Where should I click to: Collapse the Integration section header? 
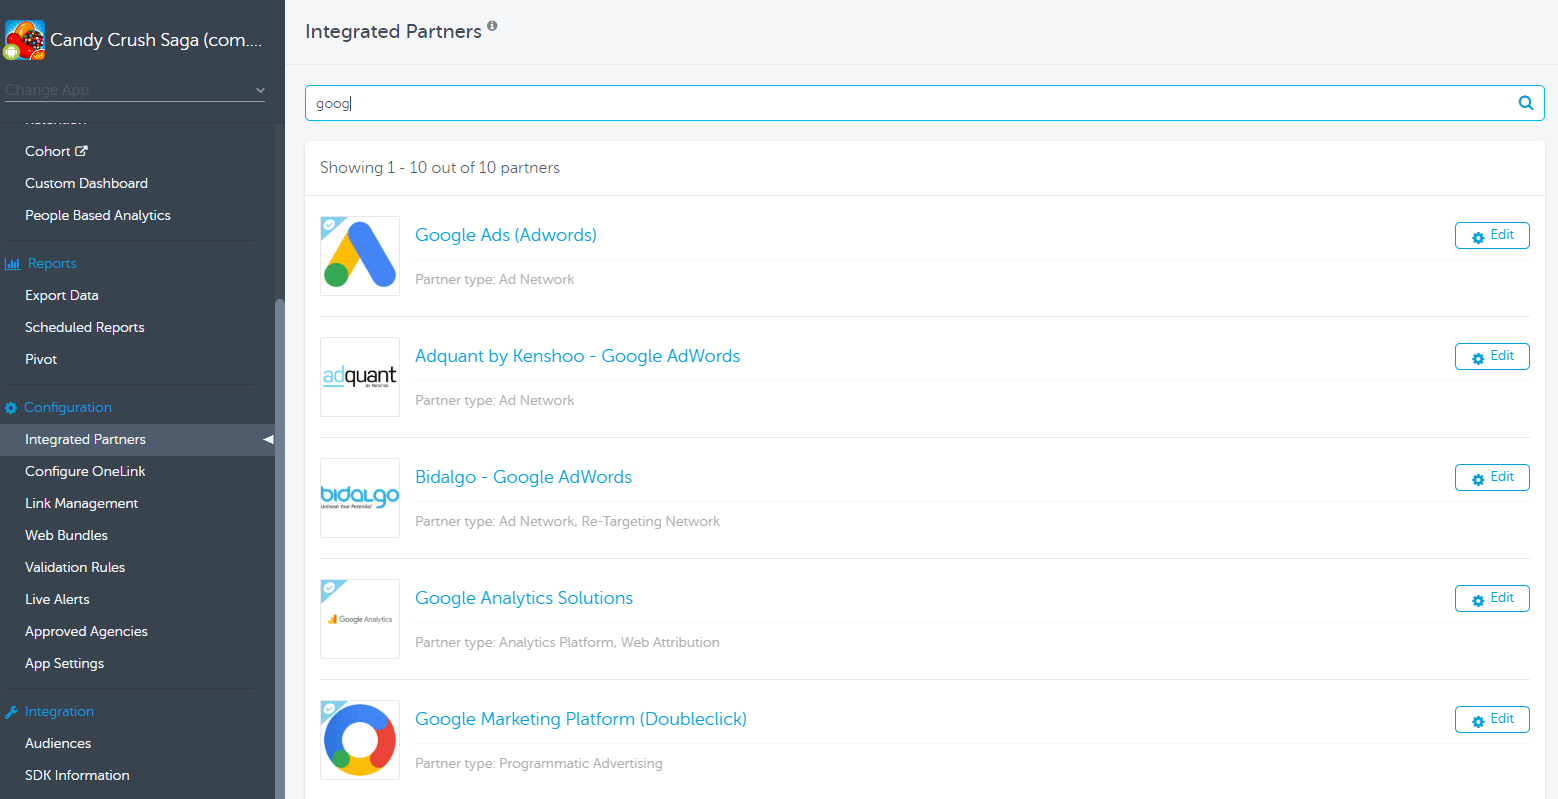click(x=59, y=711)
